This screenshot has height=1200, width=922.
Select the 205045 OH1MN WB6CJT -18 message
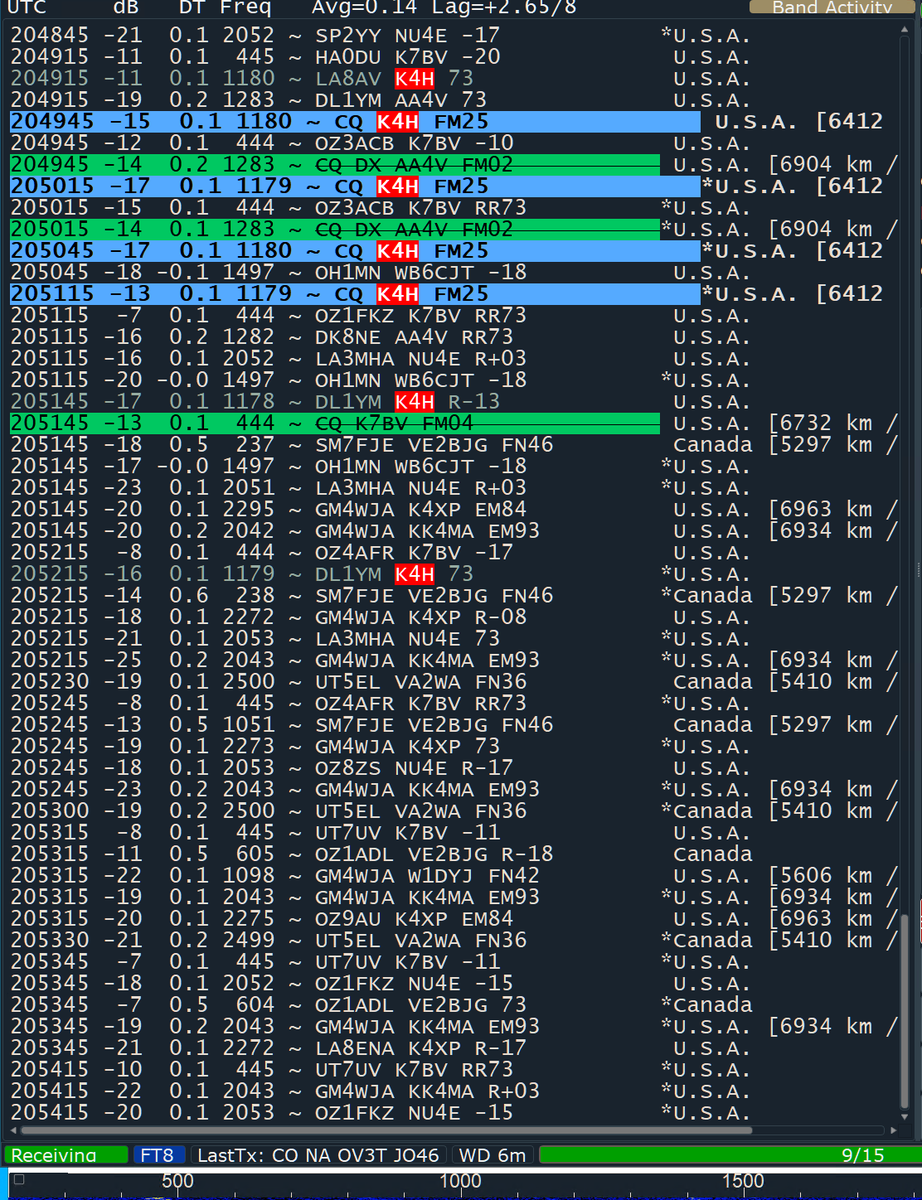pyautogui.click(x=421, y=272)
